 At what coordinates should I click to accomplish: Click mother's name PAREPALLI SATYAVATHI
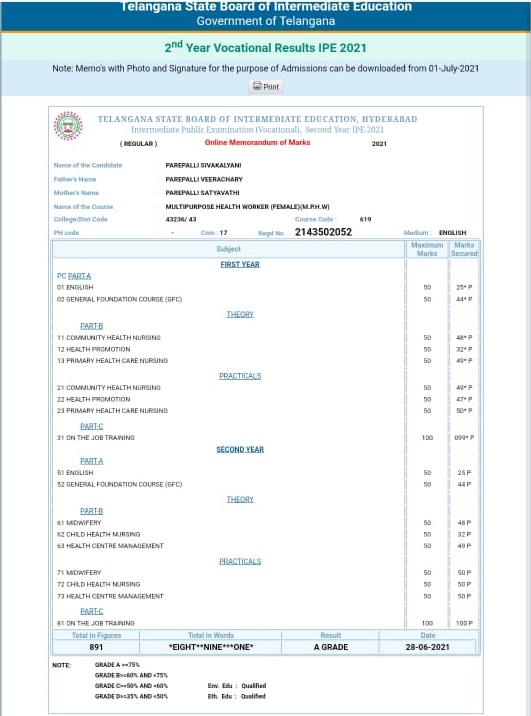(x=202, y=193)
